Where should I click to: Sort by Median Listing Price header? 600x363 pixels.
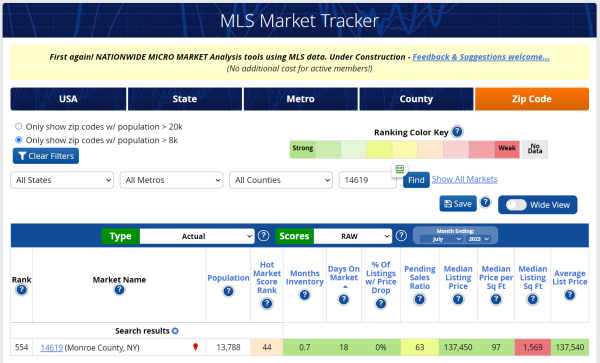(x=458, y=277)
